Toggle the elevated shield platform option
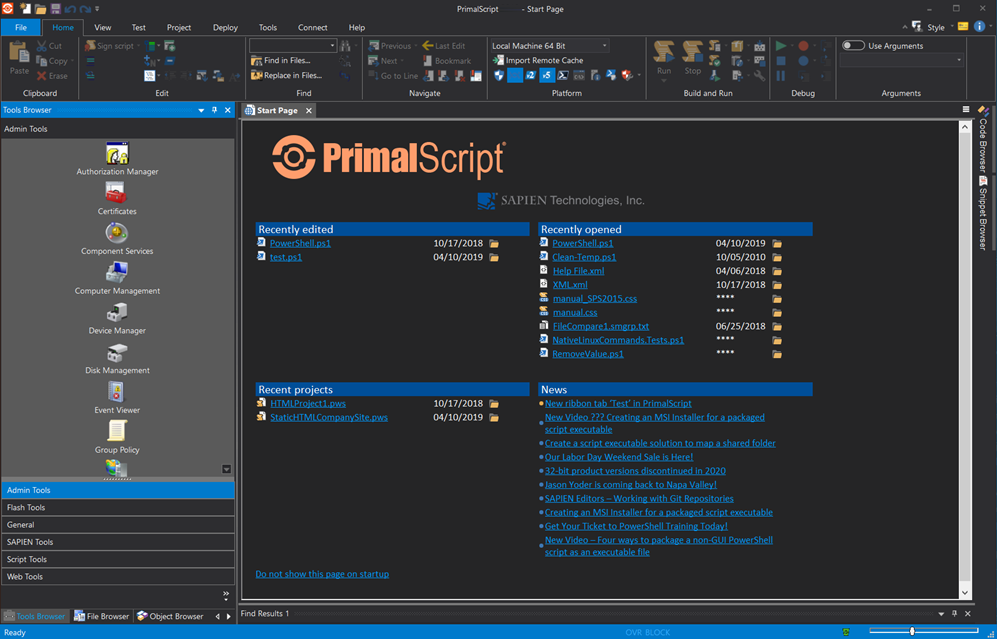 [x=499, y=76]
